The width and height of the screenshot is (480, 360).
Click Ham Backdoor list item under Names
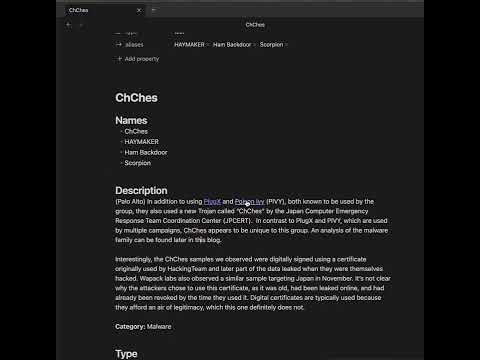click(146, 152)
